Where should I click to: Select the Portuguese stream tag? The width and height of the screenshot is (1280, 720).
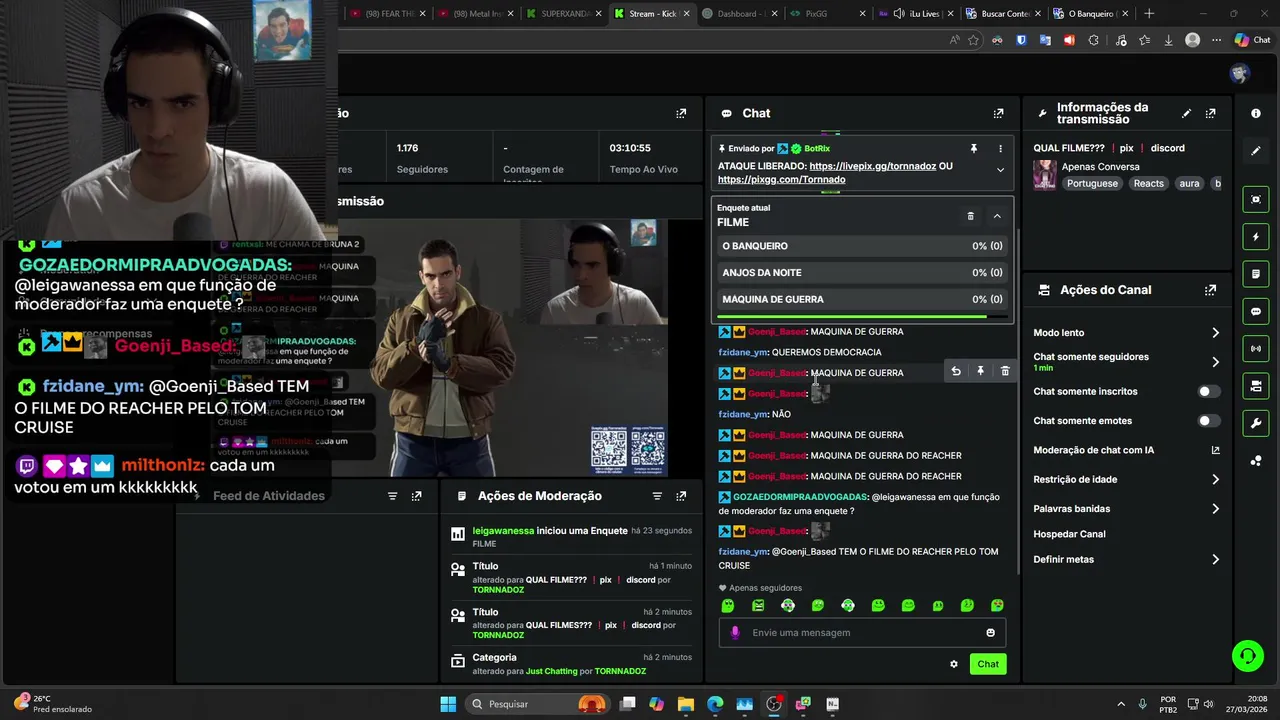1092,184
